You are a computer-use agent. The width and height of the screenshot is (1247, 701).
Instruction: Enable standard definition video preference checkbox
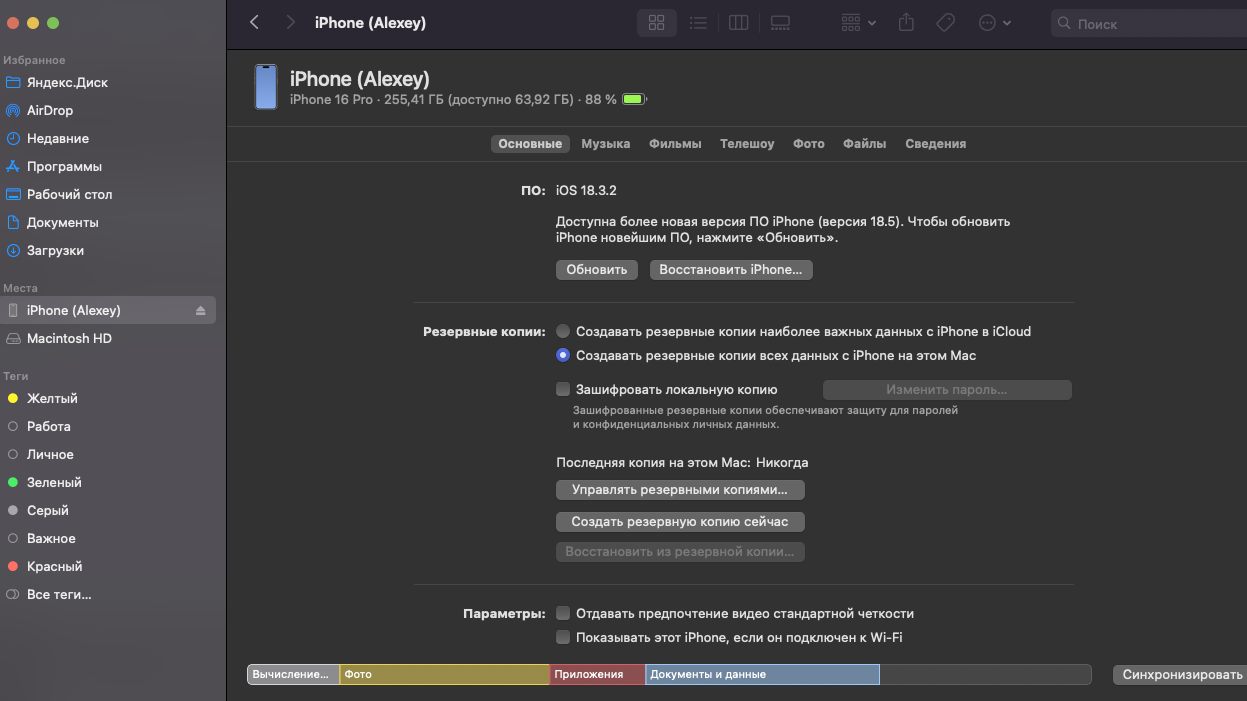tap(563, 613)
